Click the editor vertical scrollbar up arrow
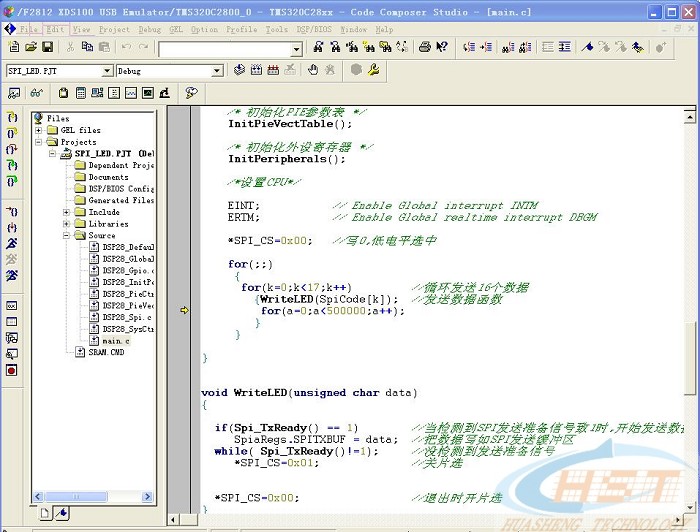Screen dimensions: 700x532 click(x=690, y=117)
